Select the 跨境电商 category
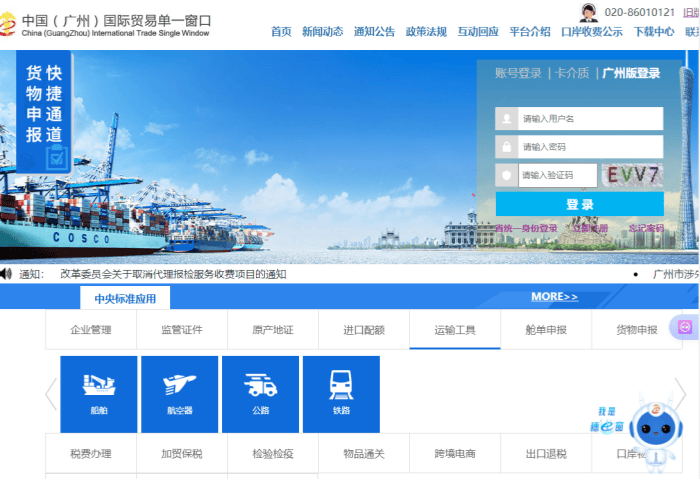 pos(455,454)
